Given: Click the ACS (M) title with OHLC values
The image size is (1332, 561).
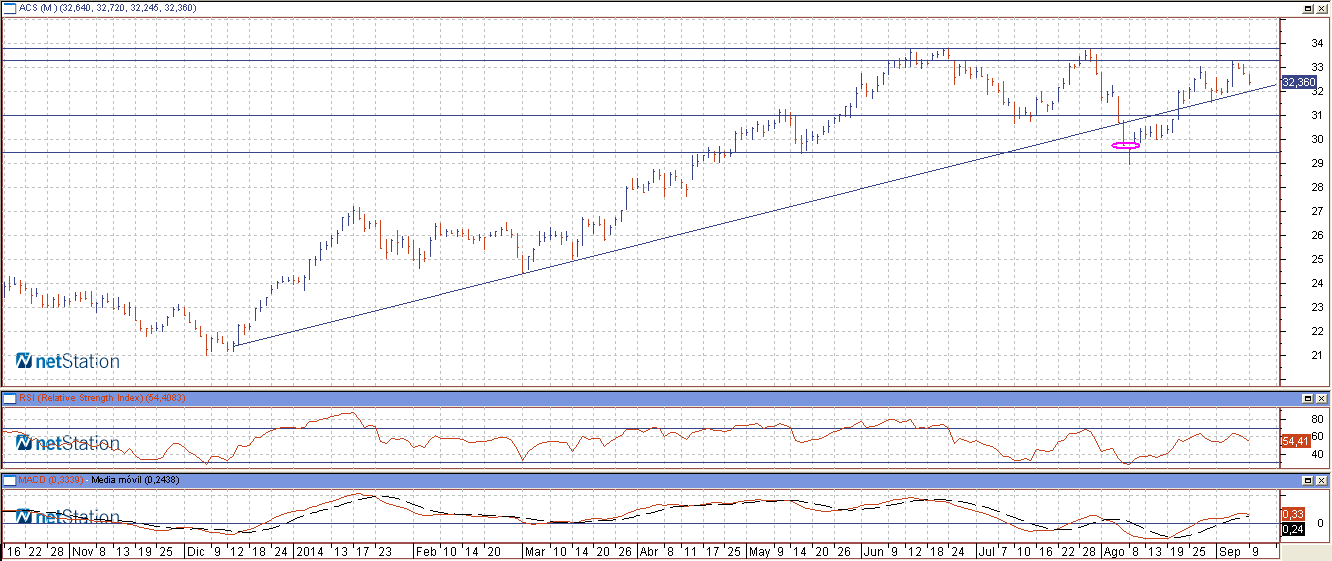Looking at the screenshot, I should [x=108, y=7].
